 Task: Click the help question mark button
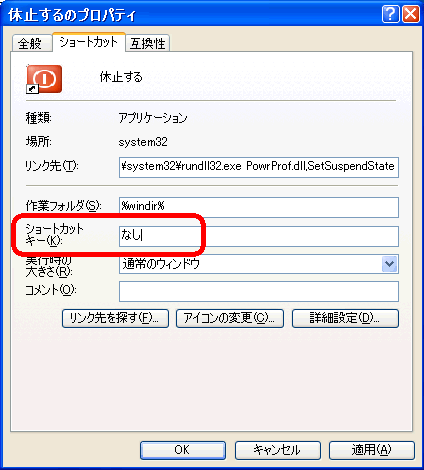(390, 14)
